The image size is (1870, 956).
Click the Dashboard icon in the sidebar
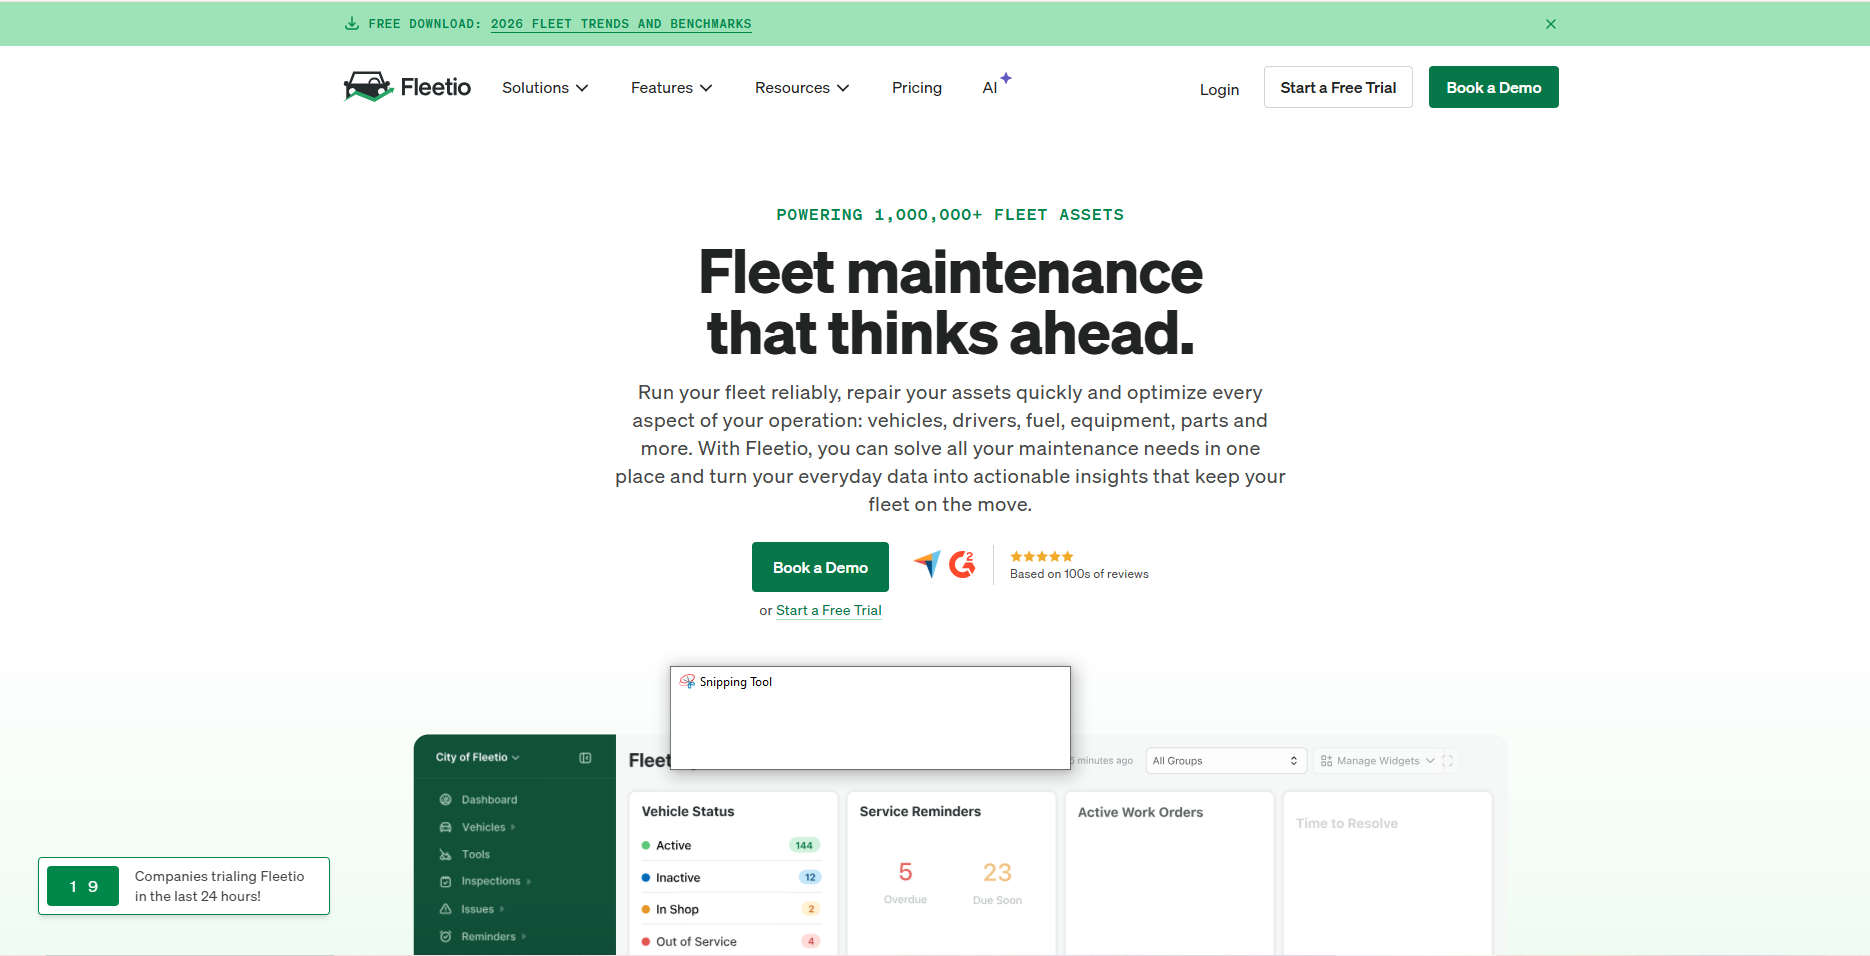[446, 800]
